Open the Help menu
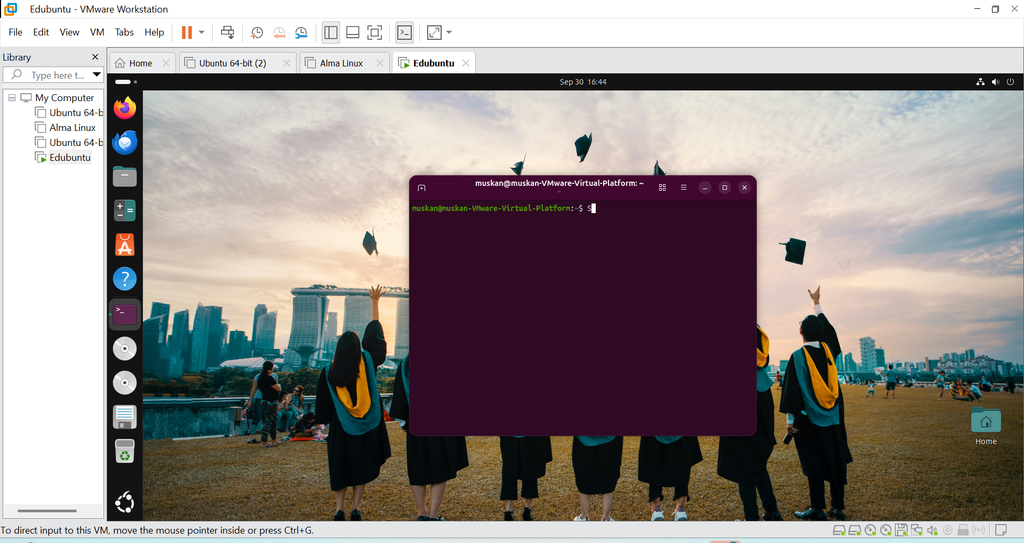Screen dimensions: 1024x543 (154, 32)
